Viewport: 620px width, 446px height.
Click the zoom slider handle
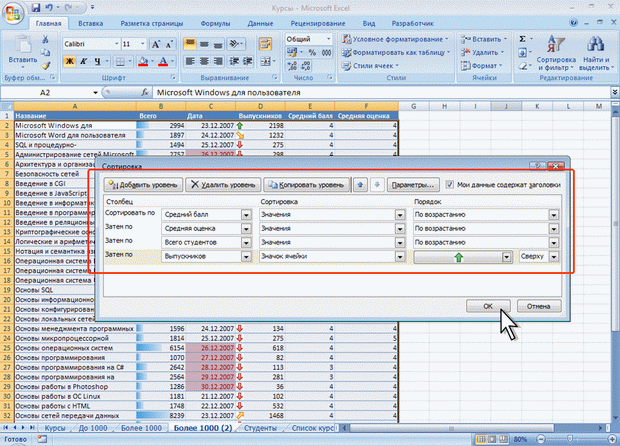570,439
